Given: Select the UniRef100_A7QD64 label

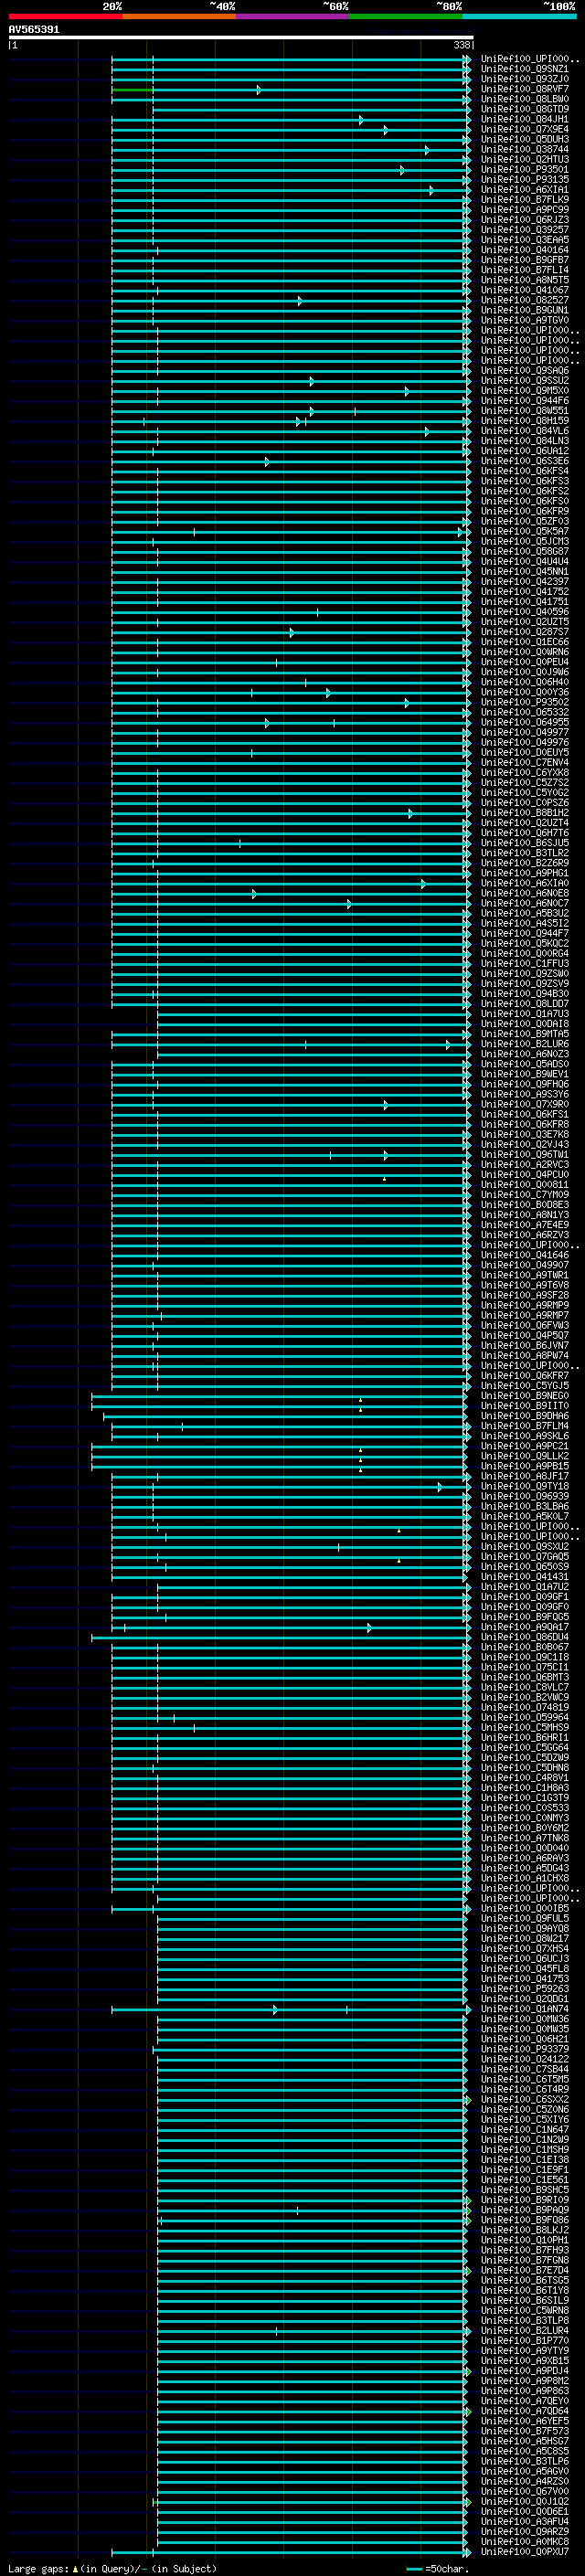Looking at the screenshot, I should pos(524,2411).
